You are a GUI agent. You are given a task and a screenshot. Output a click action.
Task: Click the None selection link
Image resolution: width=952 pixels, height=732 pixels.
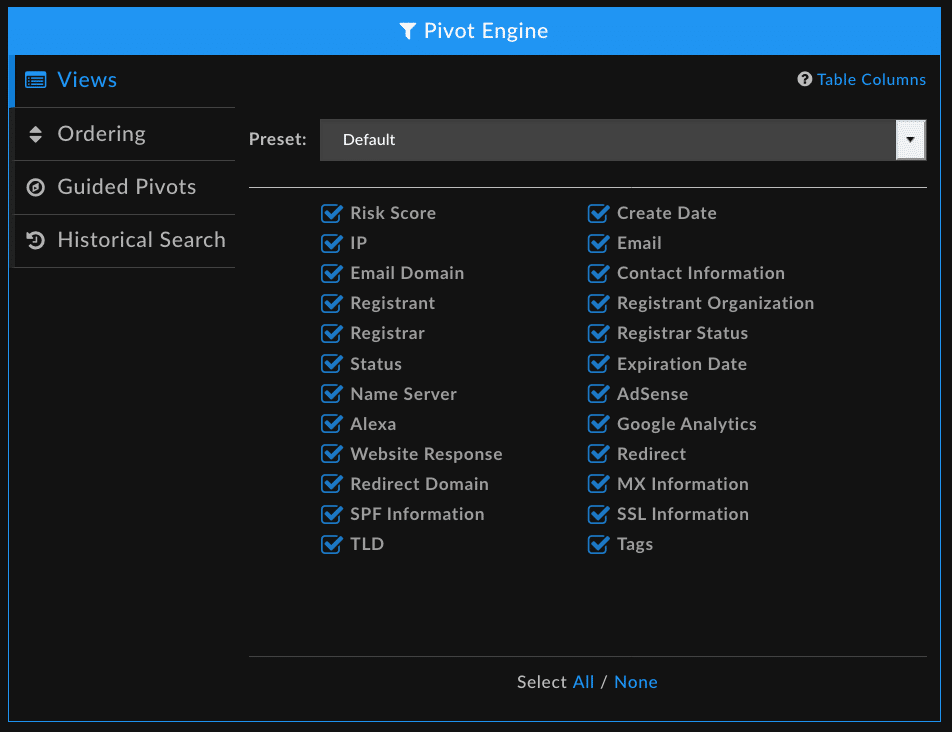click(636, 682)
